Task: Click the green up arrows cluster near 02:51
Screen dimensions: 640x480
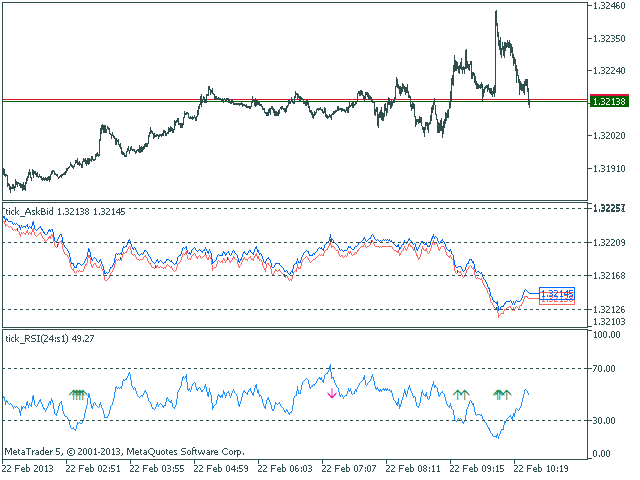Action: point(78,395)
